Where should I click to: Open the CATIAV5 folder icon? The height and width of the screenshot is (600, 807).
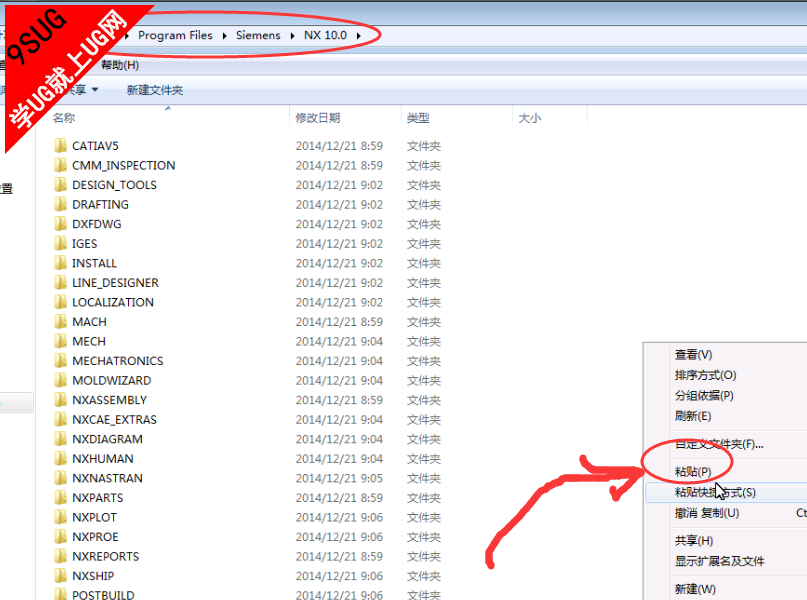pos(60,146)
